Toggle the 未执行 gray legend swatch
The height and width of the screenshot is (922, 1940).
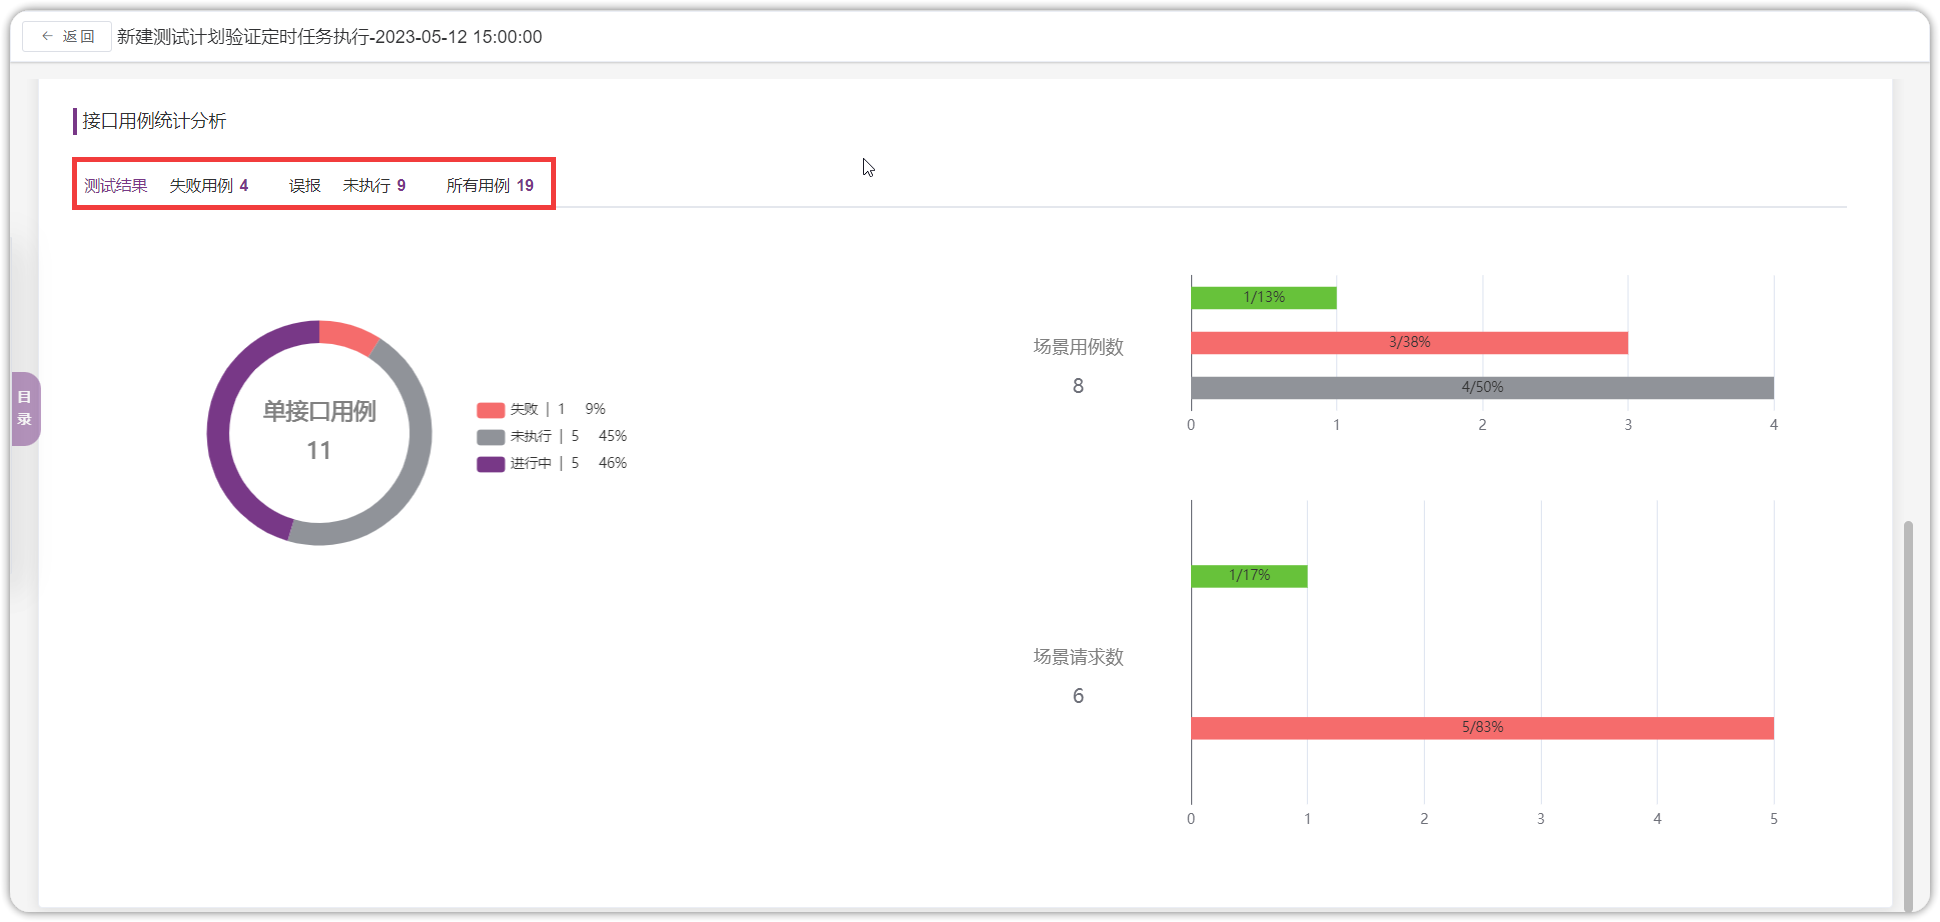tap(490, 436)
